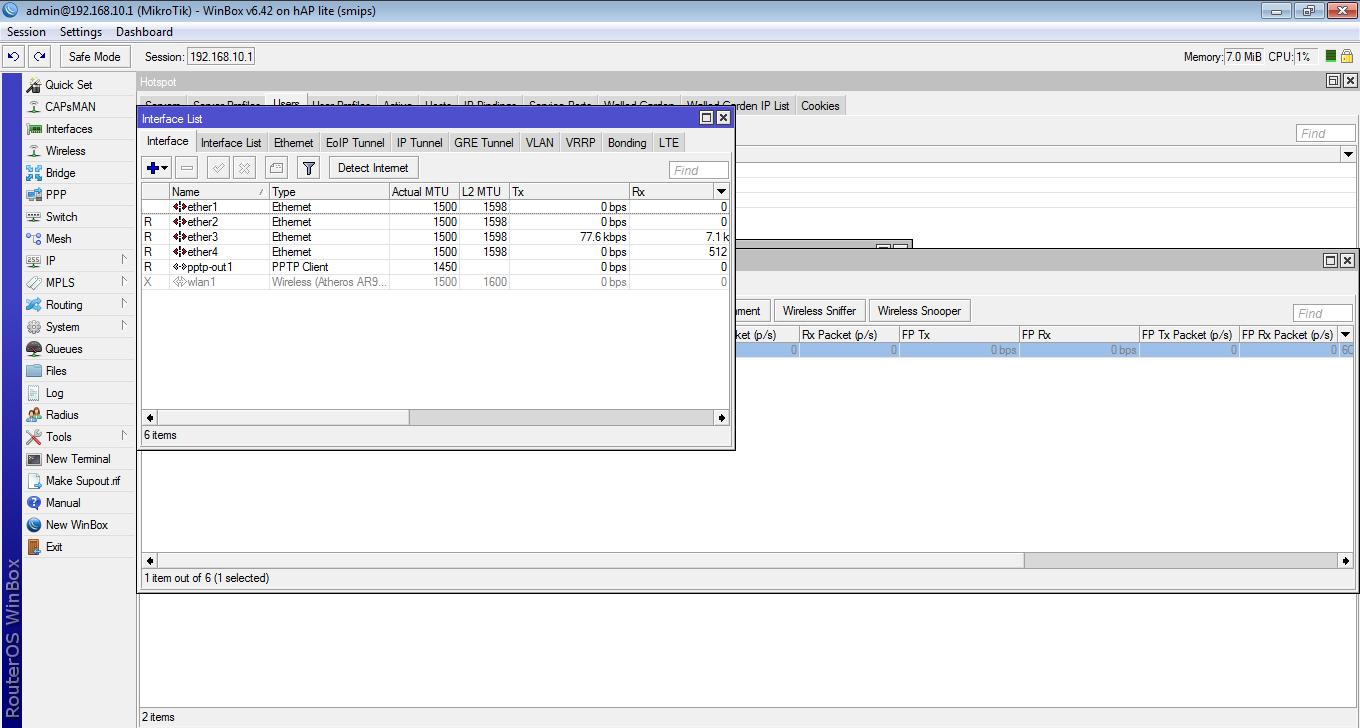Switch to the VLAN tab

pos(540,143)
